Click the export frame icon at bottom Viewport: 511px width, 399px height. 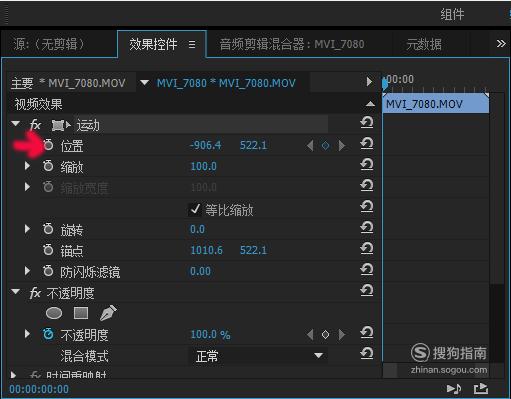pos(481,389)
